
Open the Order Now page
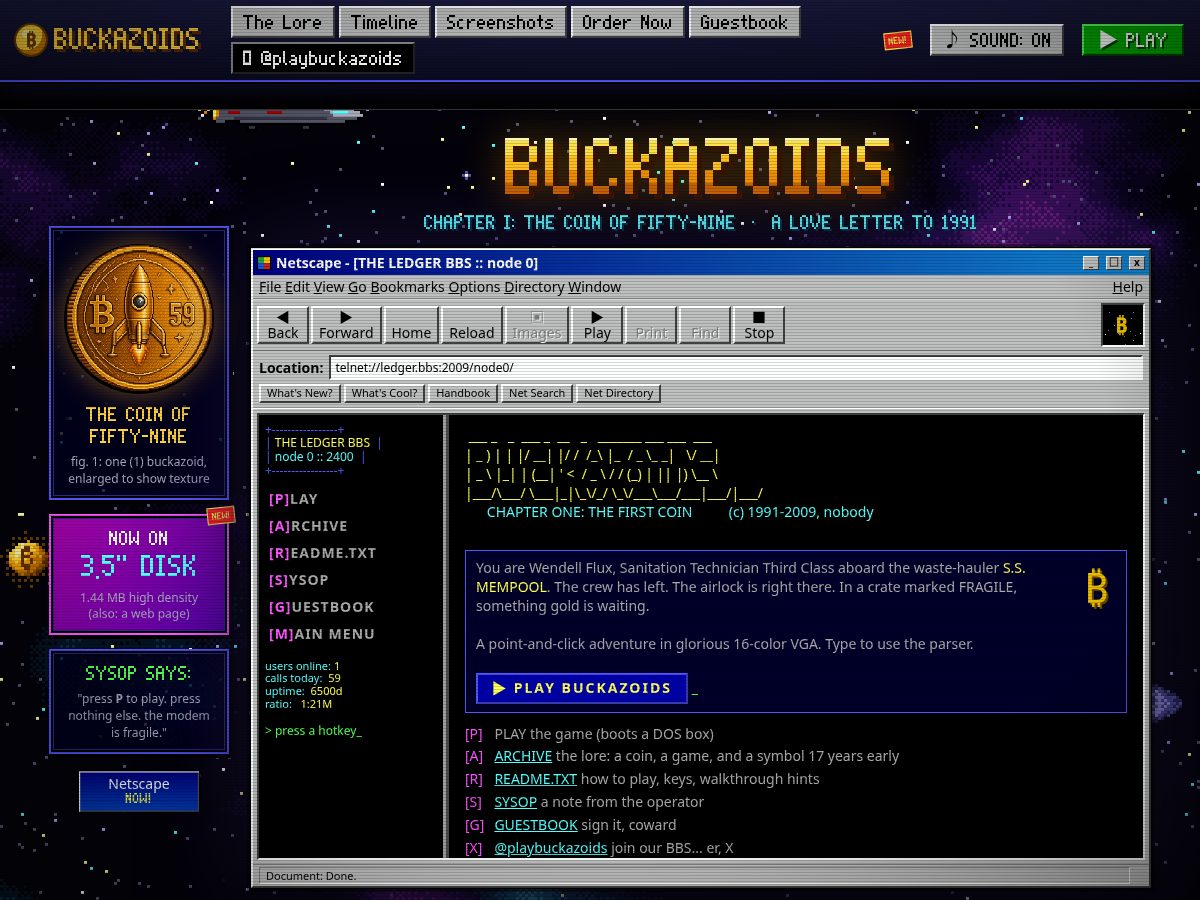point(627,22)
